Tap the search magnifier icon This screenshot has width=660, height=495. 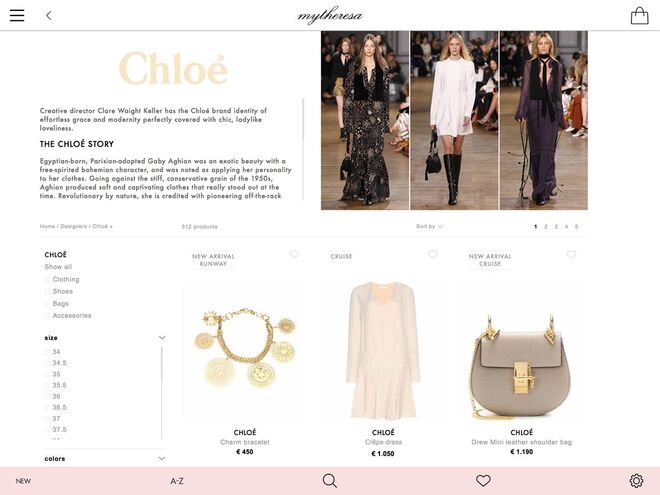tap(330, 480)
